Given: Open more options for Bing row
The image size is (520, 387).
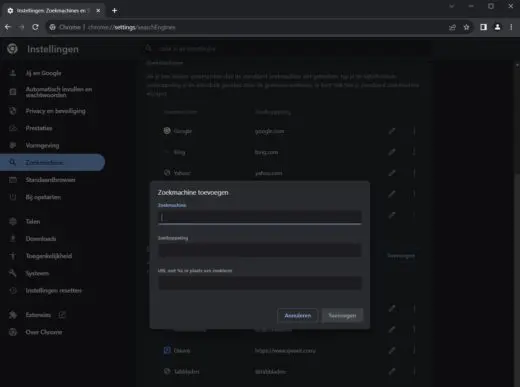Looking at the screenshot, I should [414, 152].
